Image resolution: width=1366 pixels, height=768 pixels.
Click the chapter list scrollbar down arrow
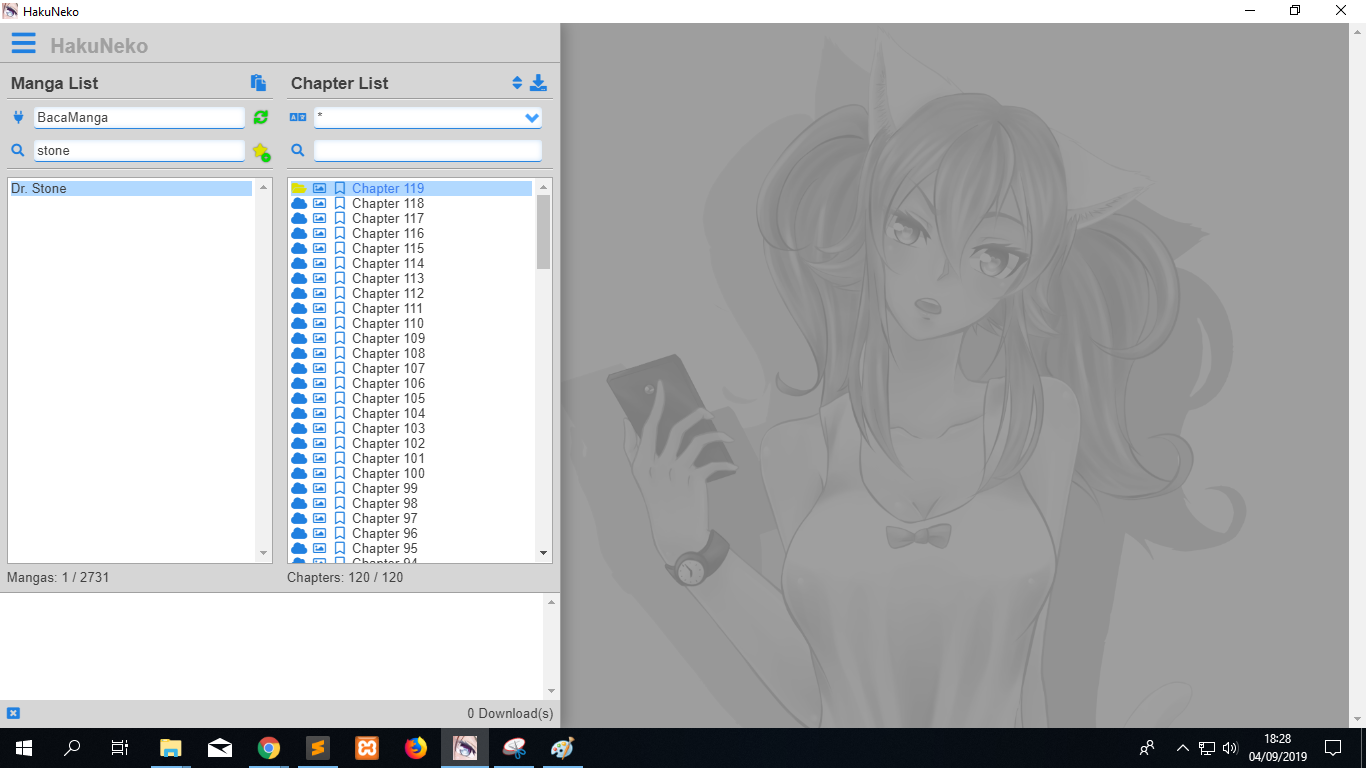point(544,553)
